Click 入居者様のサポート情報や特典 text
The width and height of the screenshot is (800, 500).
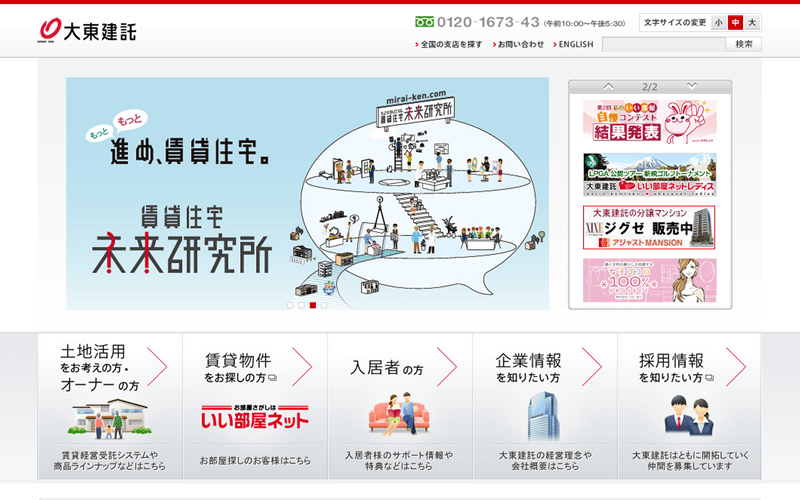click(x=399, y=461)
